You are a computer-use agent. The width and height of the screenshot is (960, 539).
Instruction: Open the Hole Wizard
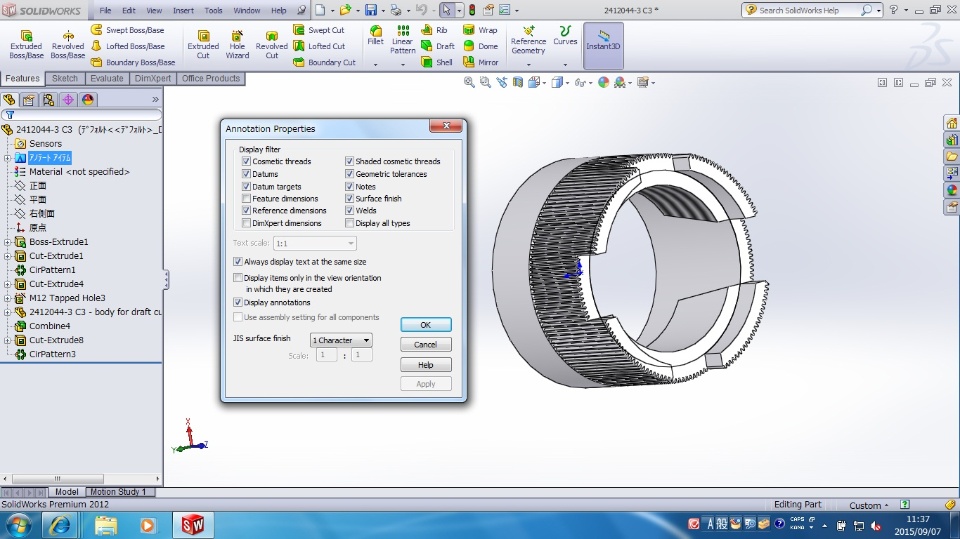[x=237, y=44]
